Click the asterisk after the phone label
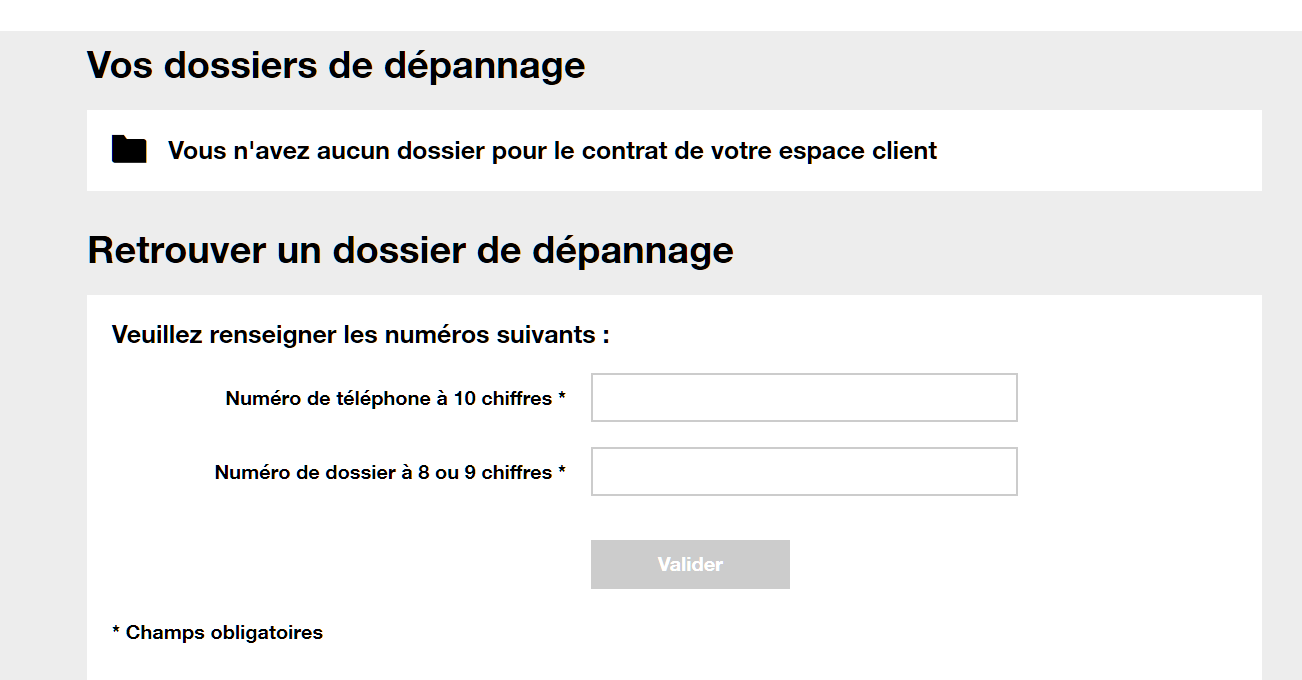The image size is (1302, 680). pyautogui.click(x=562, y=398)
